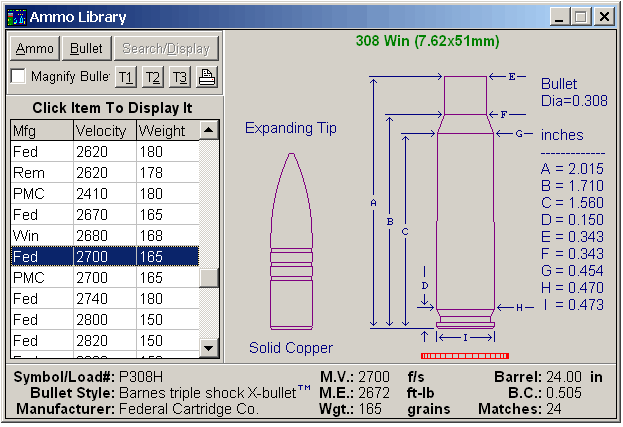Click the red scale bar under the cartridge
The width and height of the screenshot is (623, 427).
coord(465,356)
